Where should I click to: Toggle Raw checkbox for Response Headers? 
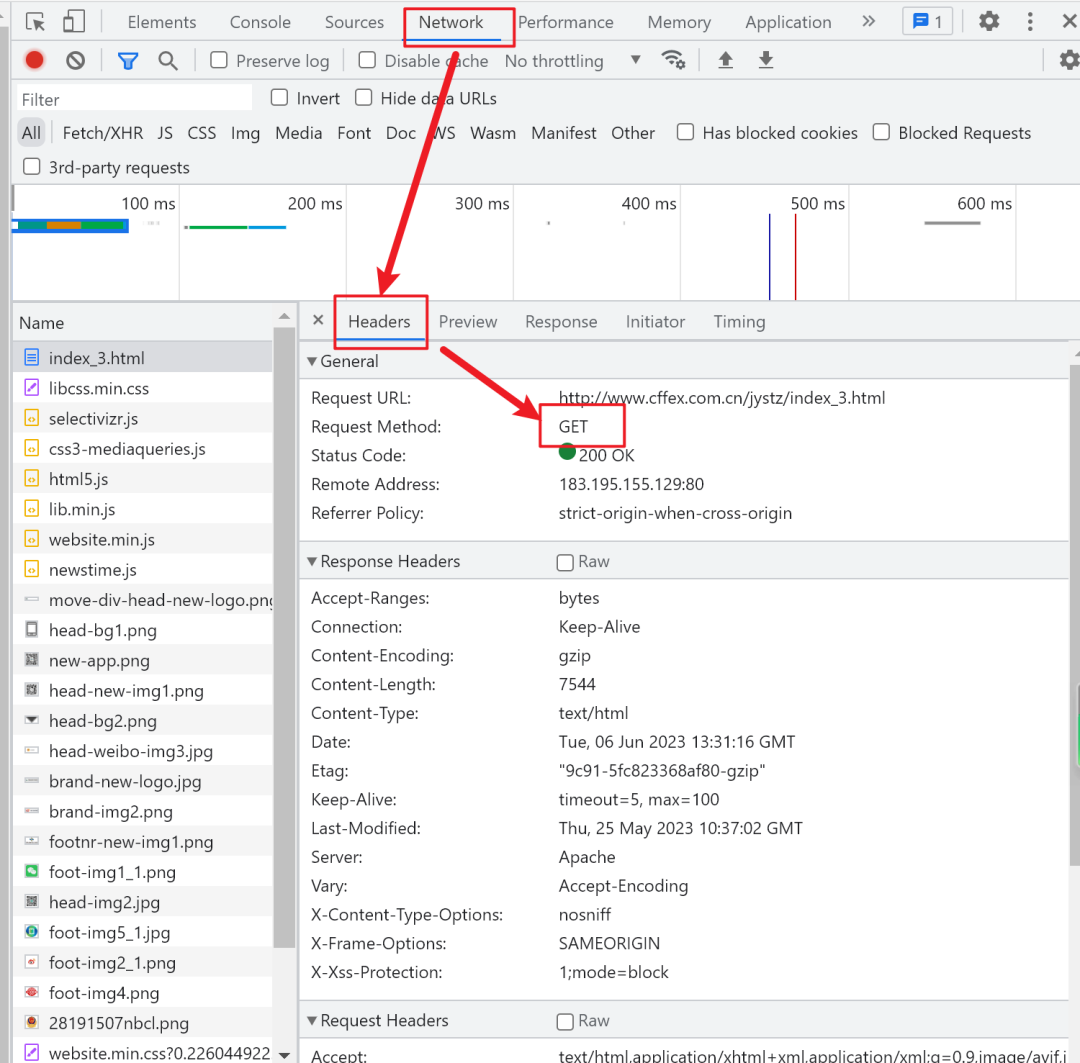(x=565, y=562)
